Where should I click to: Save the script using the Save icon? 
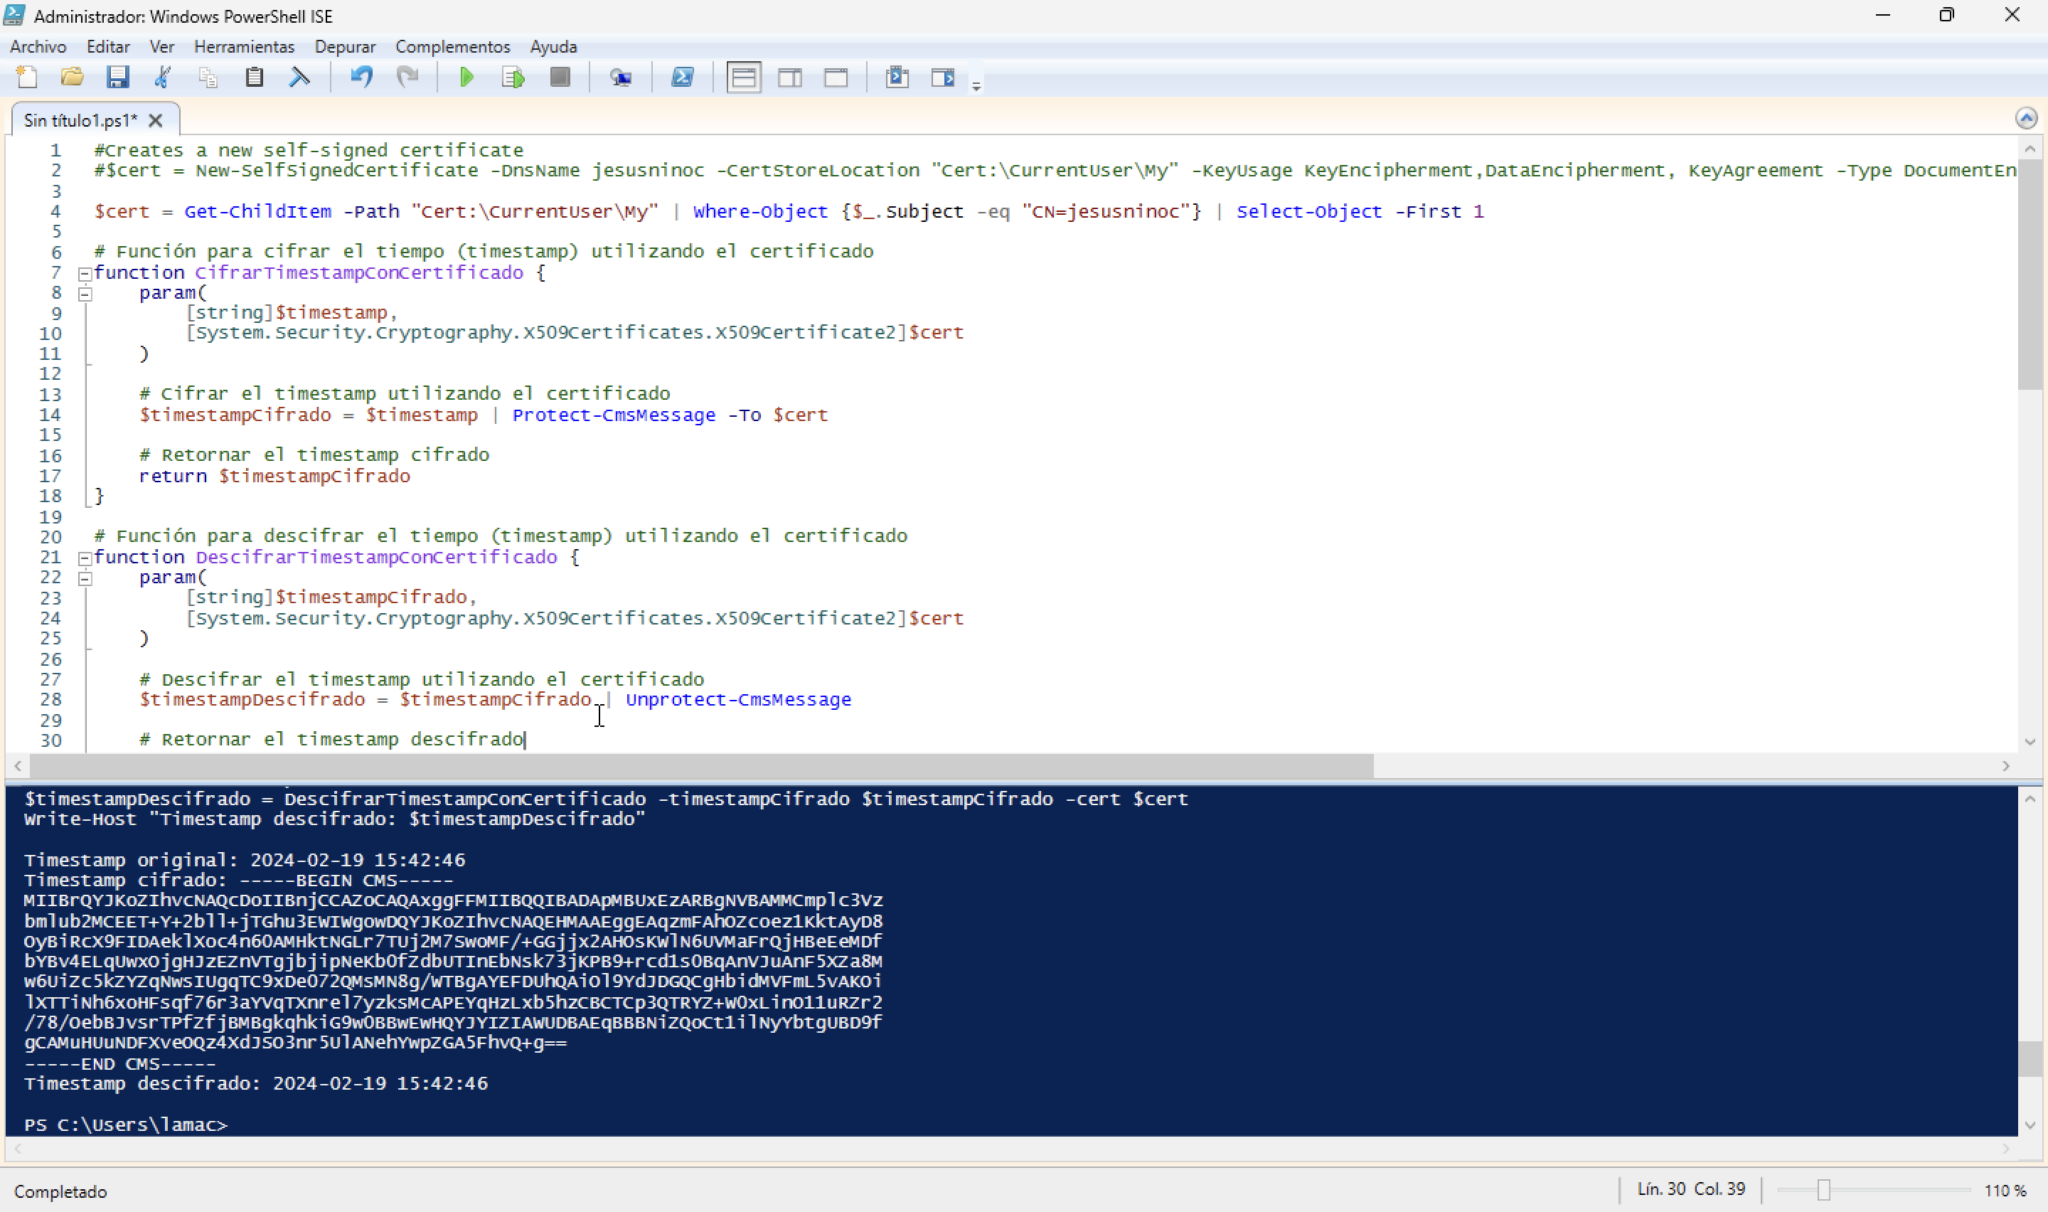tap(120, 77)
